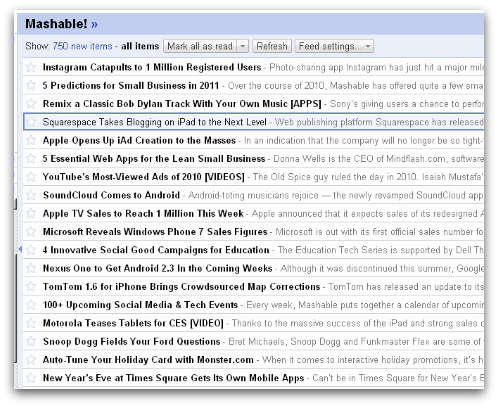Refresh the Mashable feed
The height and width of the screenshot is (407, 498).
pos(272,46)
